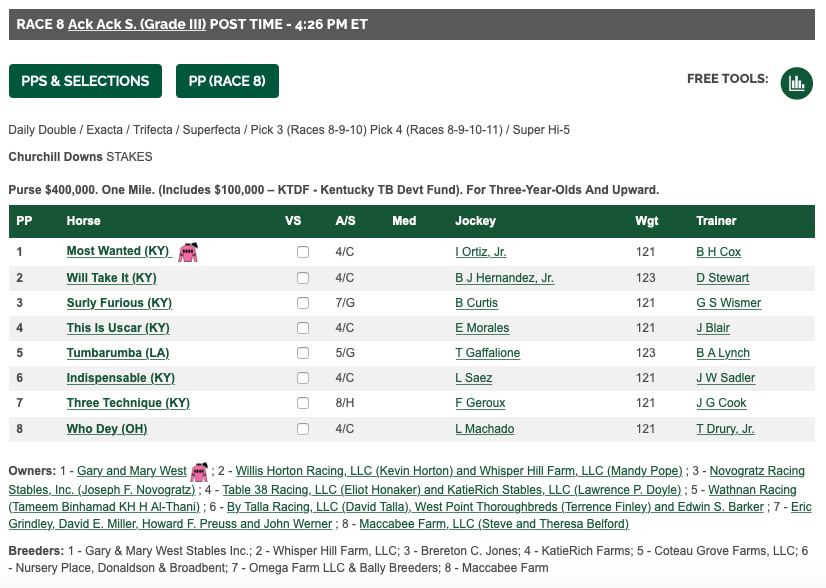Click the PPS & SELECTIONS button
This screenshot has height=588, width=826.
coord(85,81)
